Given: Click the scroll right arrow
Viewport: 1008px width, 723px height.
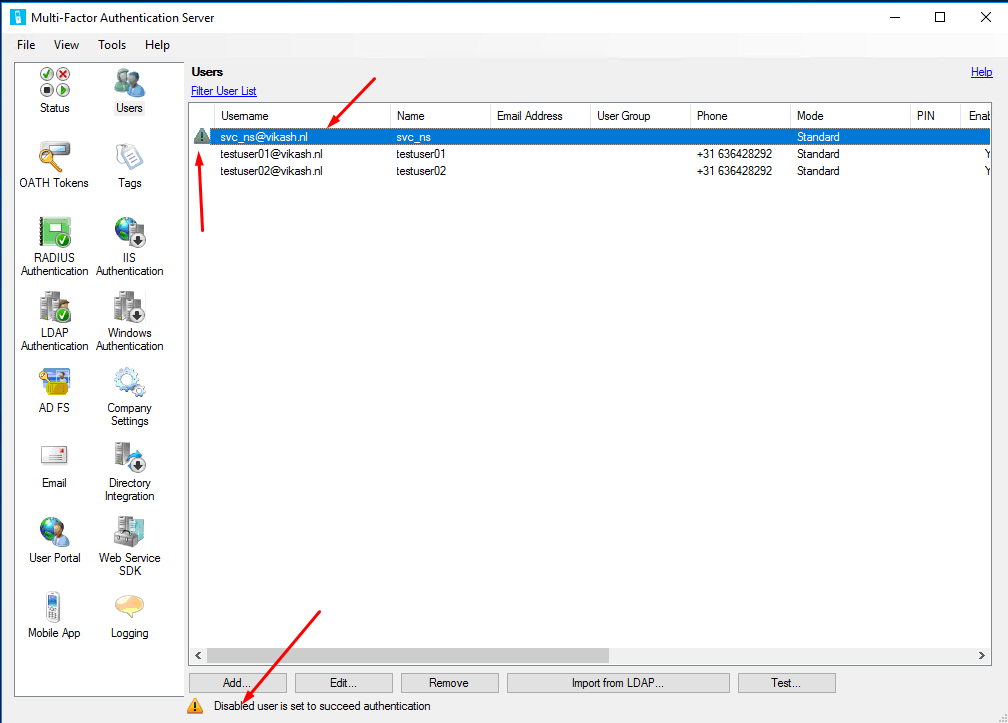Looking at the screenshot, I should tap(982, 656).
